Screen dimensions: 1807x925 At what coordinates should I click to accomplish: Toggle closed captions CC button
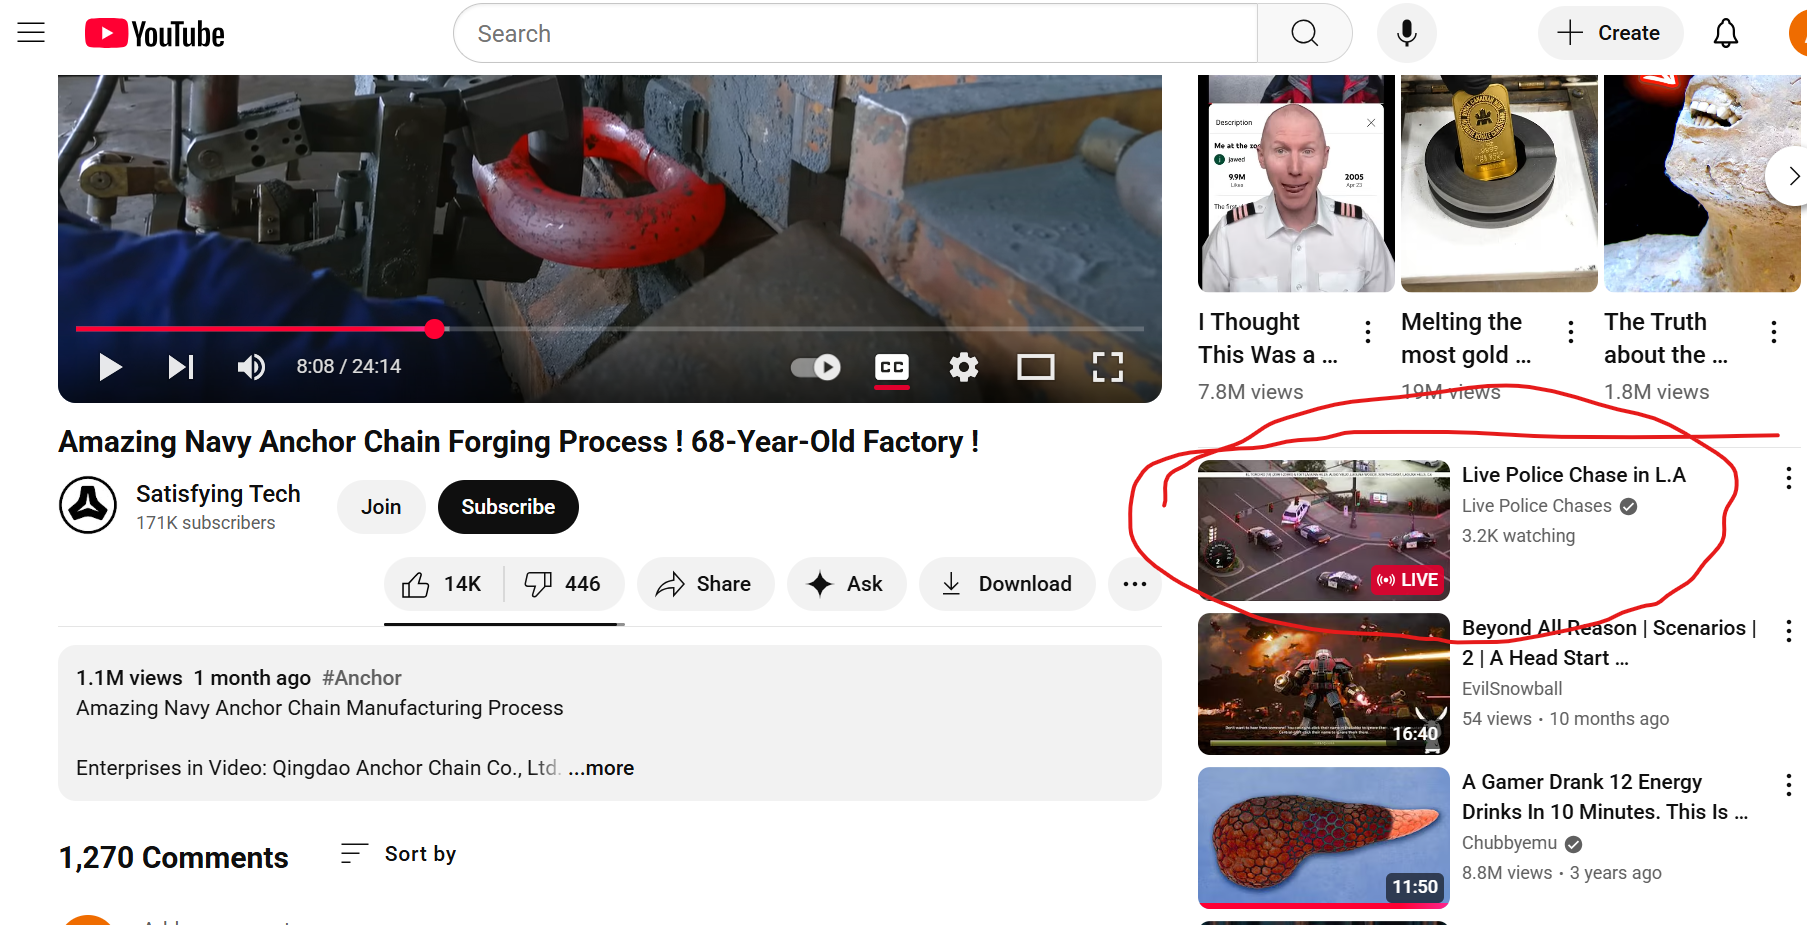(x=892, y=367)
